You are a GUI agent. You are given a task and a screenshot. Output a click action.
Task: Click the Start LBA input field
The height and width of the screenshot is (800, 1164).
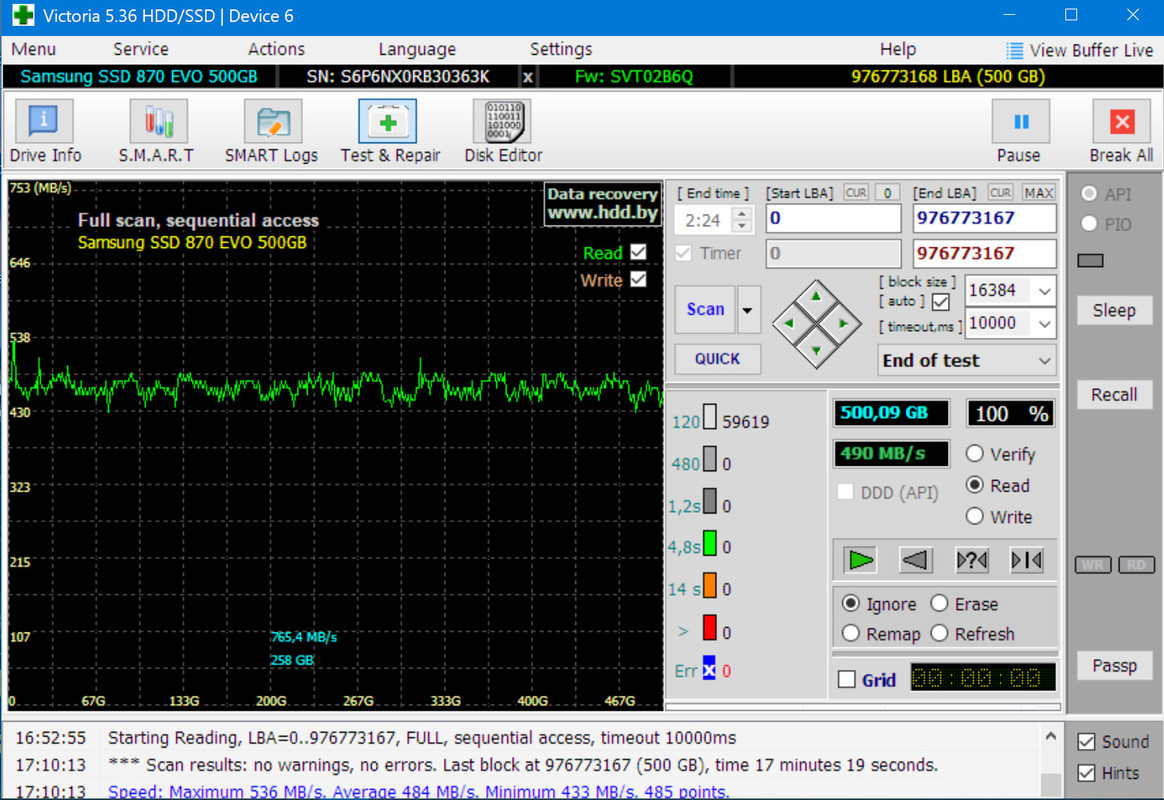tap(833, 218)
